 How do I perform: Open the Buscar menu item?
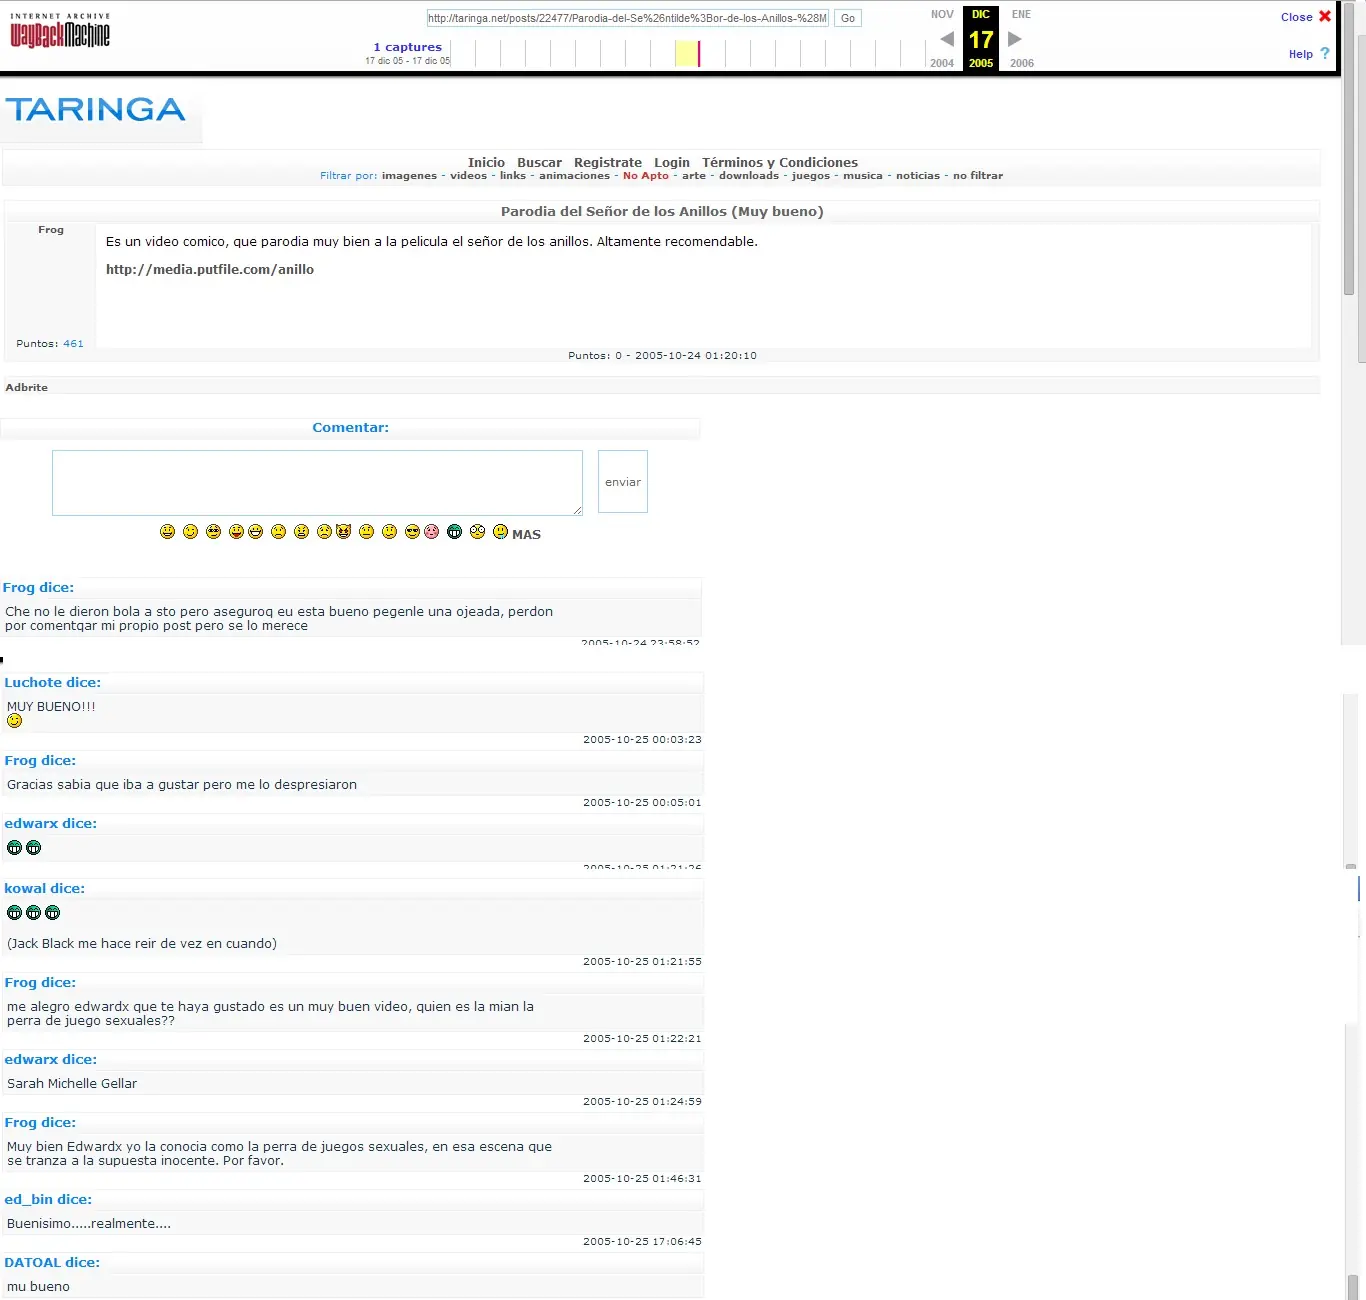pyautogui.click(x=539, y=162)
